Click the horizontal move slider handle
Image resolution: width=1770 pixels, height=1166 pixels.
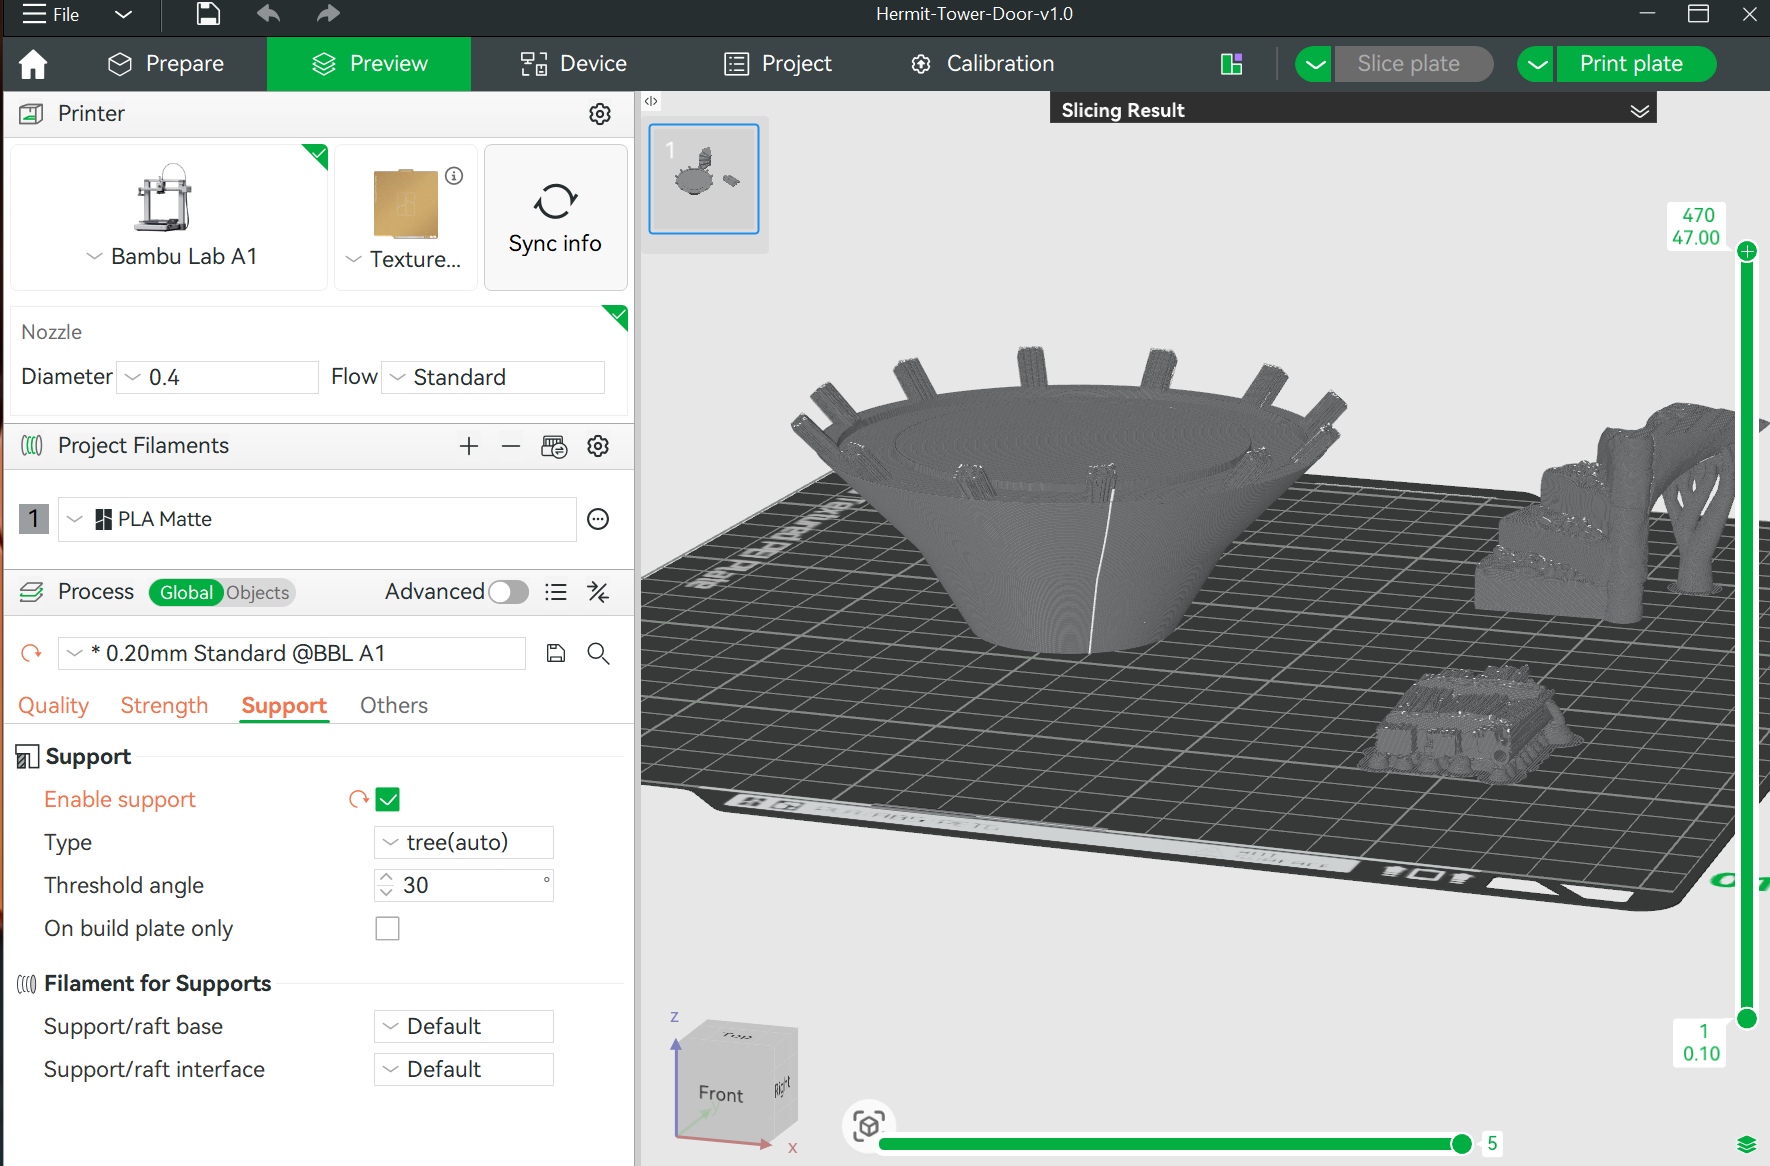(x=1461, y=1144)
